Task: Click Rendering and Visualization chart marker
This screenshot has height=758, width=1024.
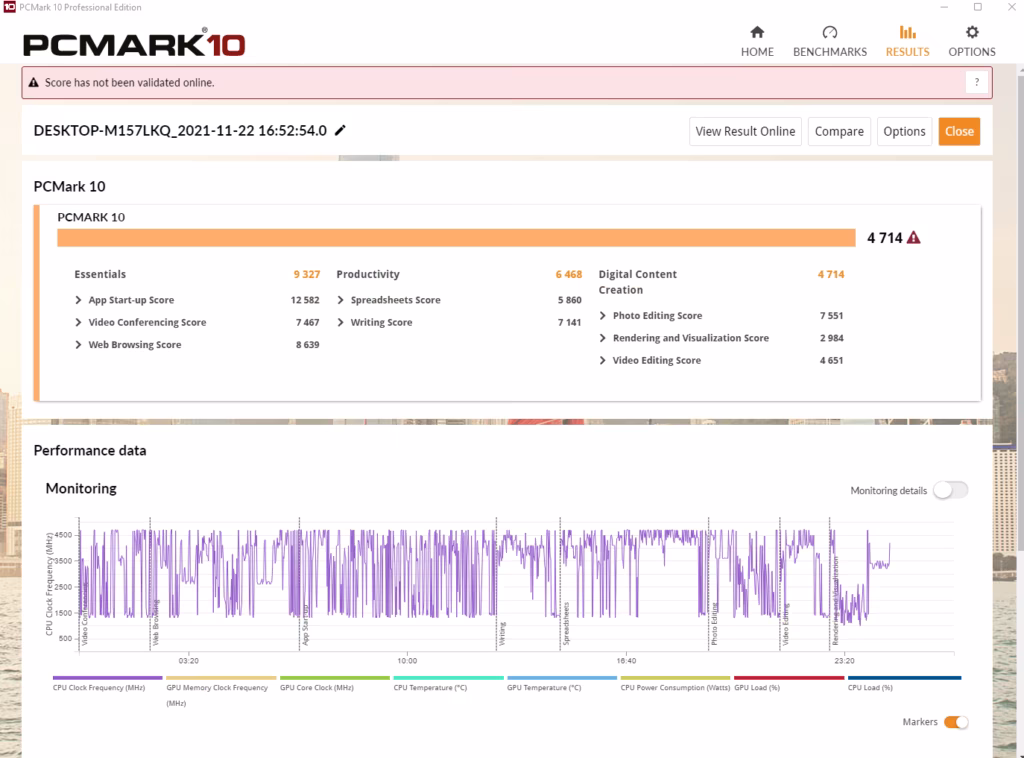Action: coord(835,601)
